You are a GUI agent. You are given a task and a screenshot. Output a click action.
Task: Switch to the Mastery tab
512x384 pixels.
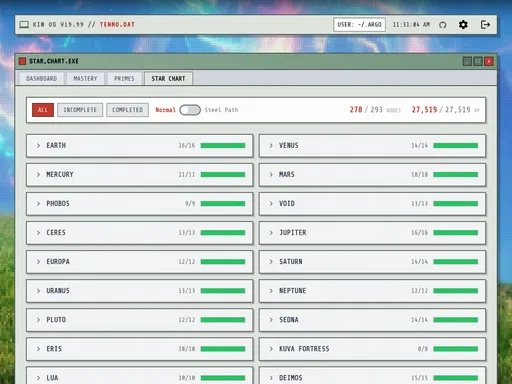coord(85,79)
